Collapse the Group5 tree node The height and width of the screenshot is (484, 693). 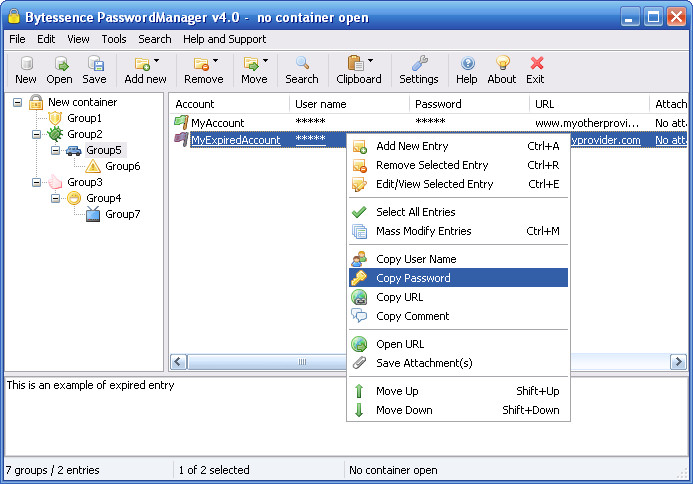point(55,150)
